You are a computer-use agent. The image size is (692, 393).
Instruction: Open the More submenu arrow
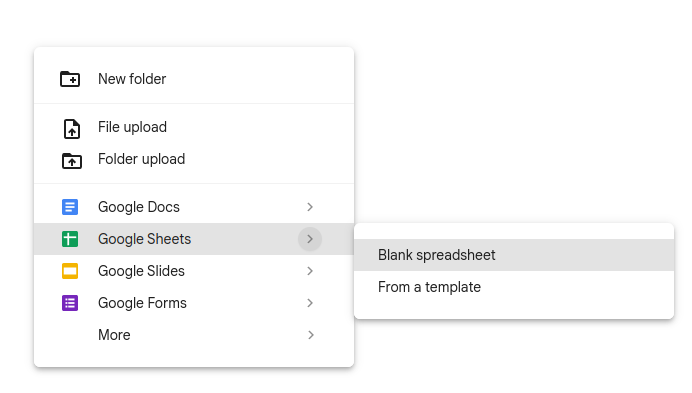click(x=310, y=335)
